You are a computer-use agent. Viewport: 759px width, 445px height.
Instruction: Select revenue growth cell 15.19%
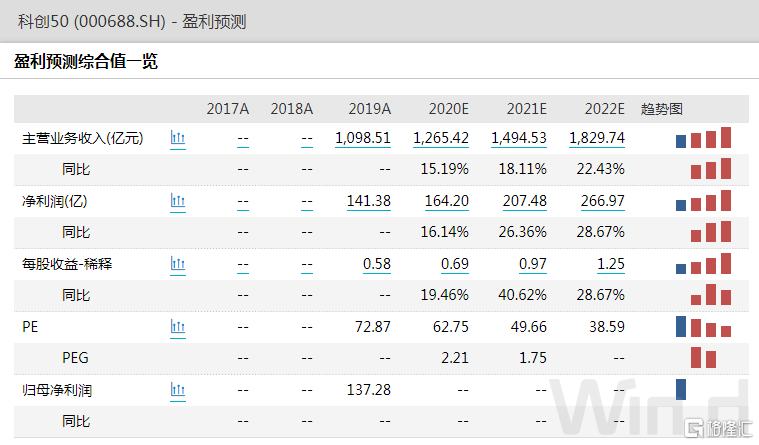(444, 169)
